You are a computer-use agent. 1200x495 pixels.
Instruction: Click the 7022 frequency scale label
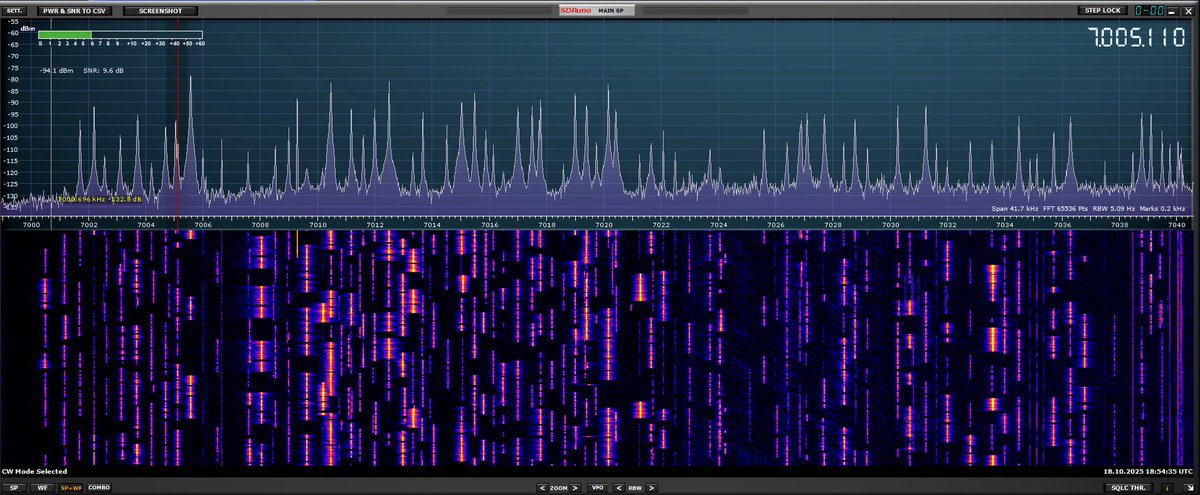pos(661,225)
